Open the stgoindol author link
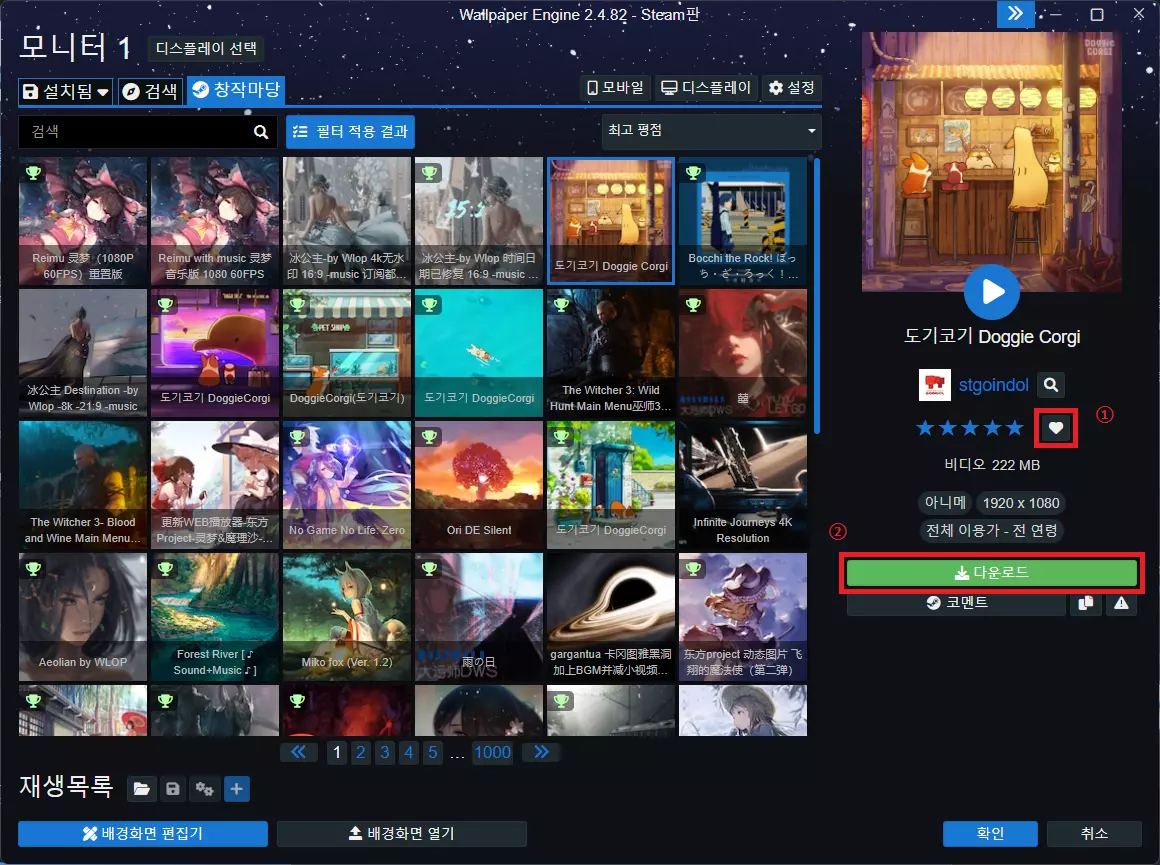1160x865 pixels. tap(994, 385)
